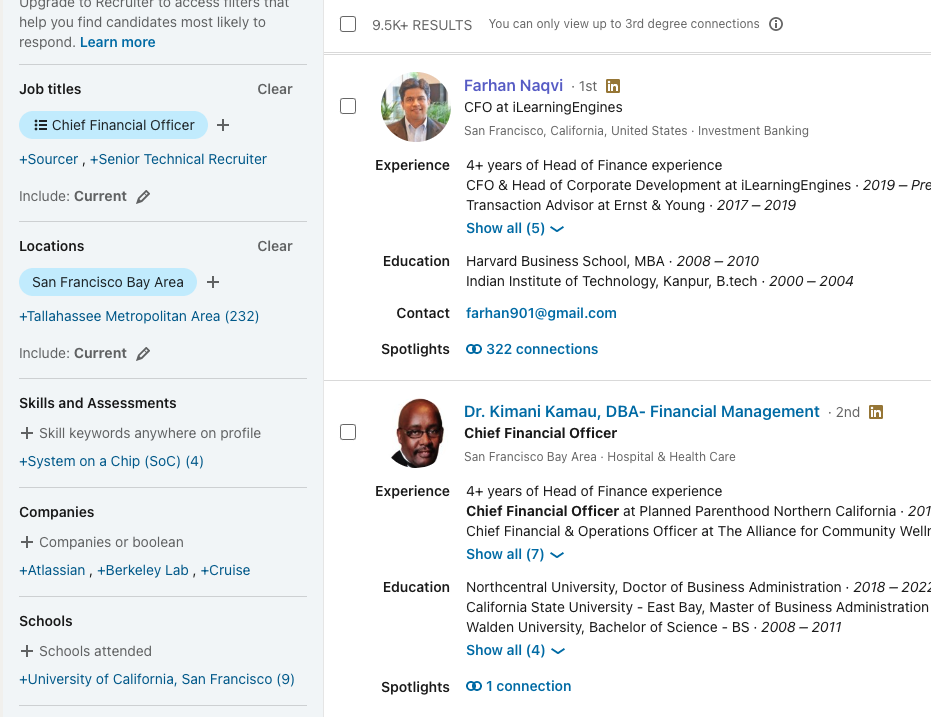Click the Indian Institute of Technology, Kanpur entry
931x717 pixels.
660,281
